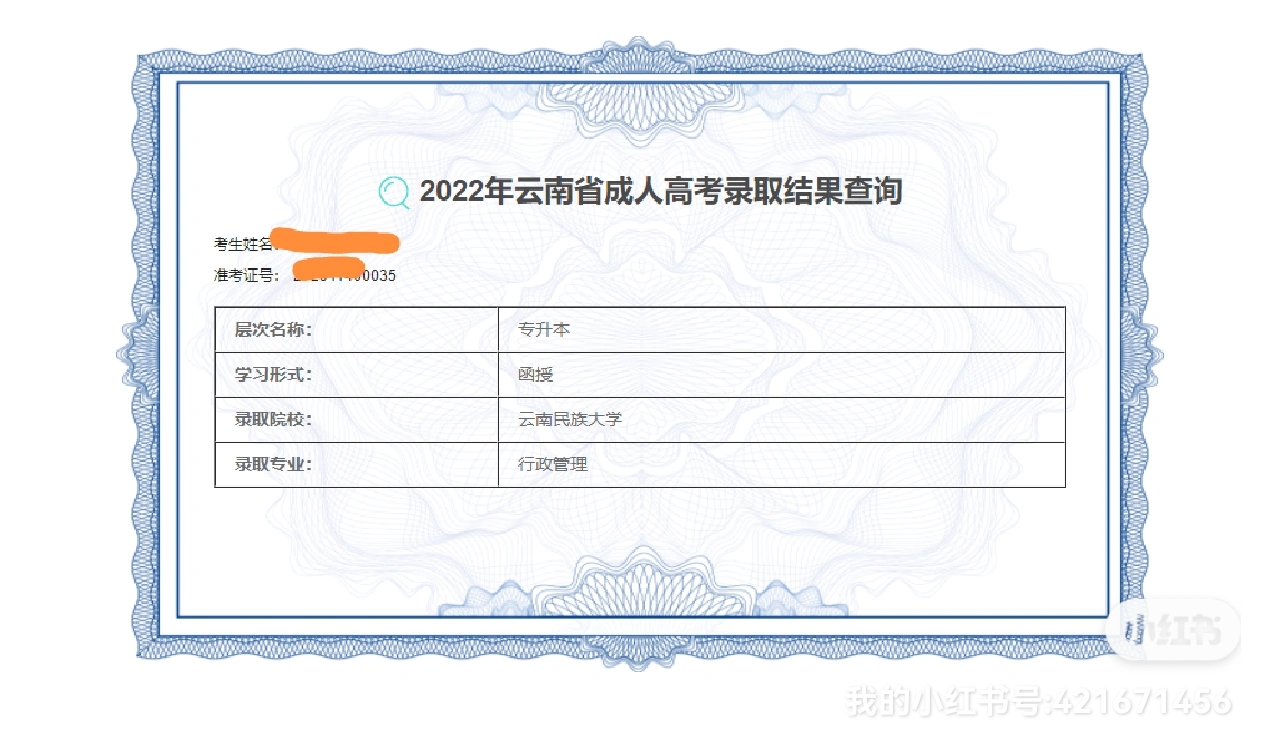Select the 层次名称 table cell
Image resolution: width=1280 pixels, height=755 pixels.
pos(357,330)
